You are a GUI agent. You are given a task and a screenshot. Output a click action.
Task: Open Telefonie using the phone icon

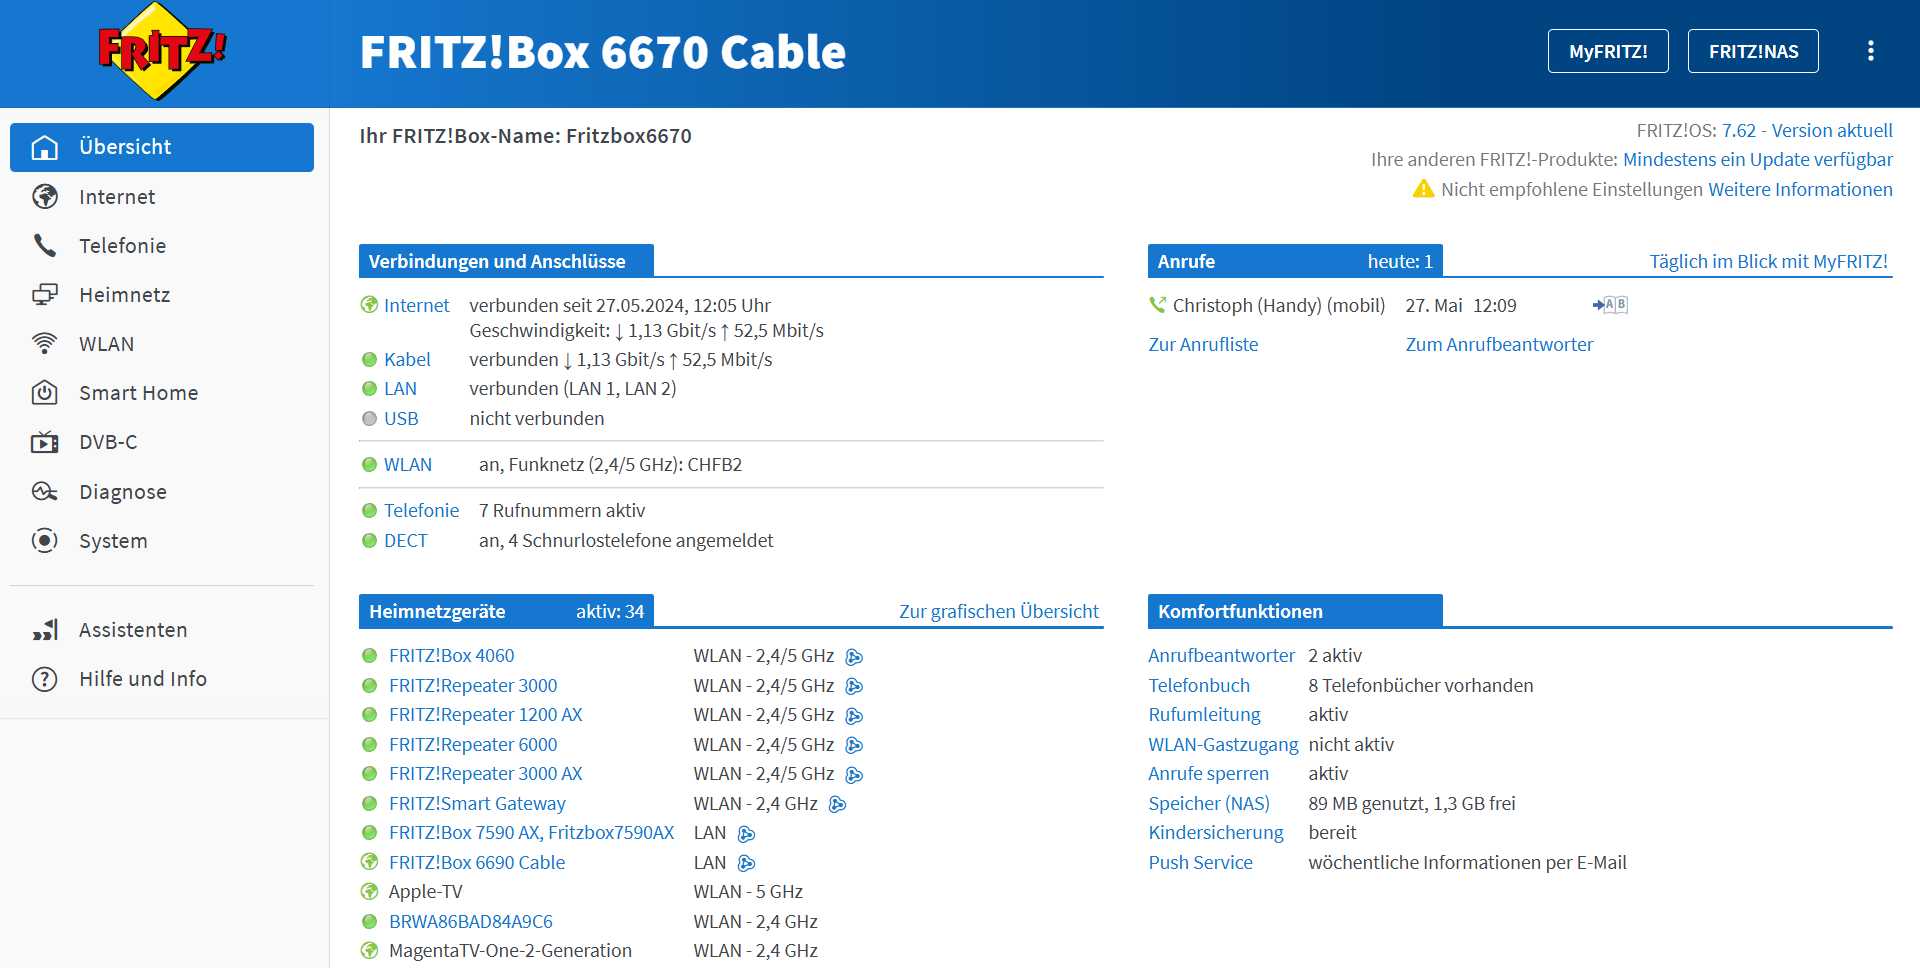(44, 246)
